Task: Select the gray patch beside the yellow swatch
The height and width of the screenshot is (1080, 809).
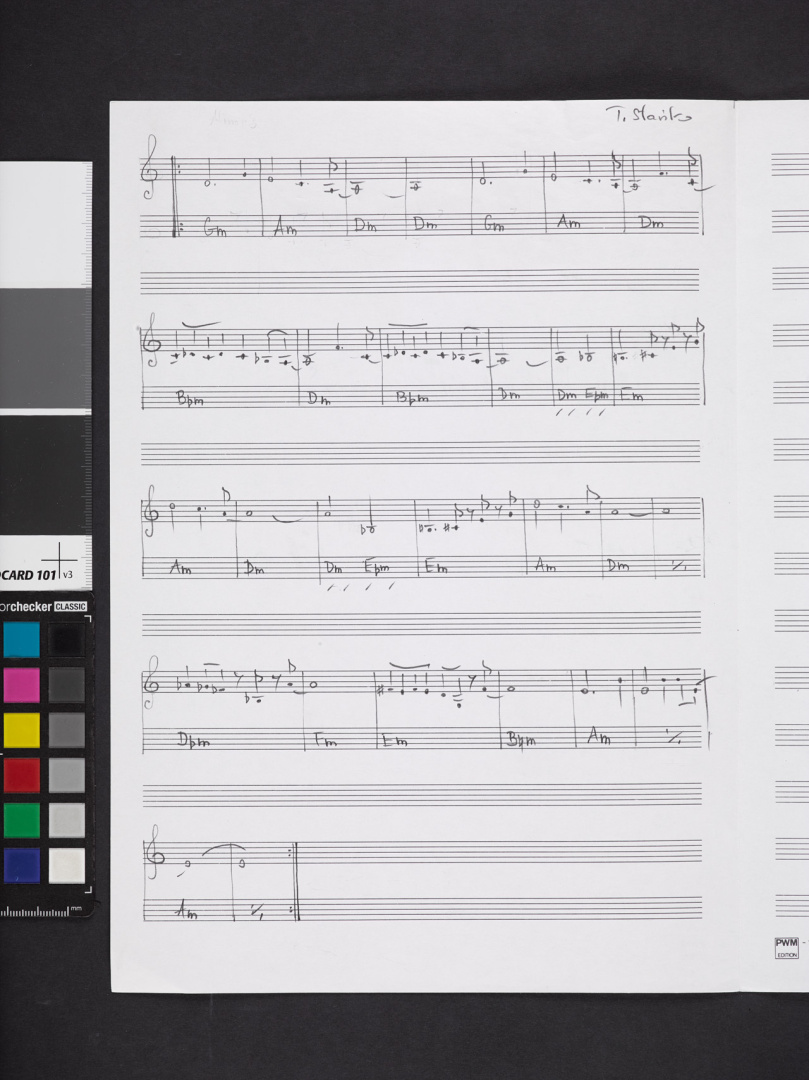Action: pyautogui.click(x=67, y=730)
